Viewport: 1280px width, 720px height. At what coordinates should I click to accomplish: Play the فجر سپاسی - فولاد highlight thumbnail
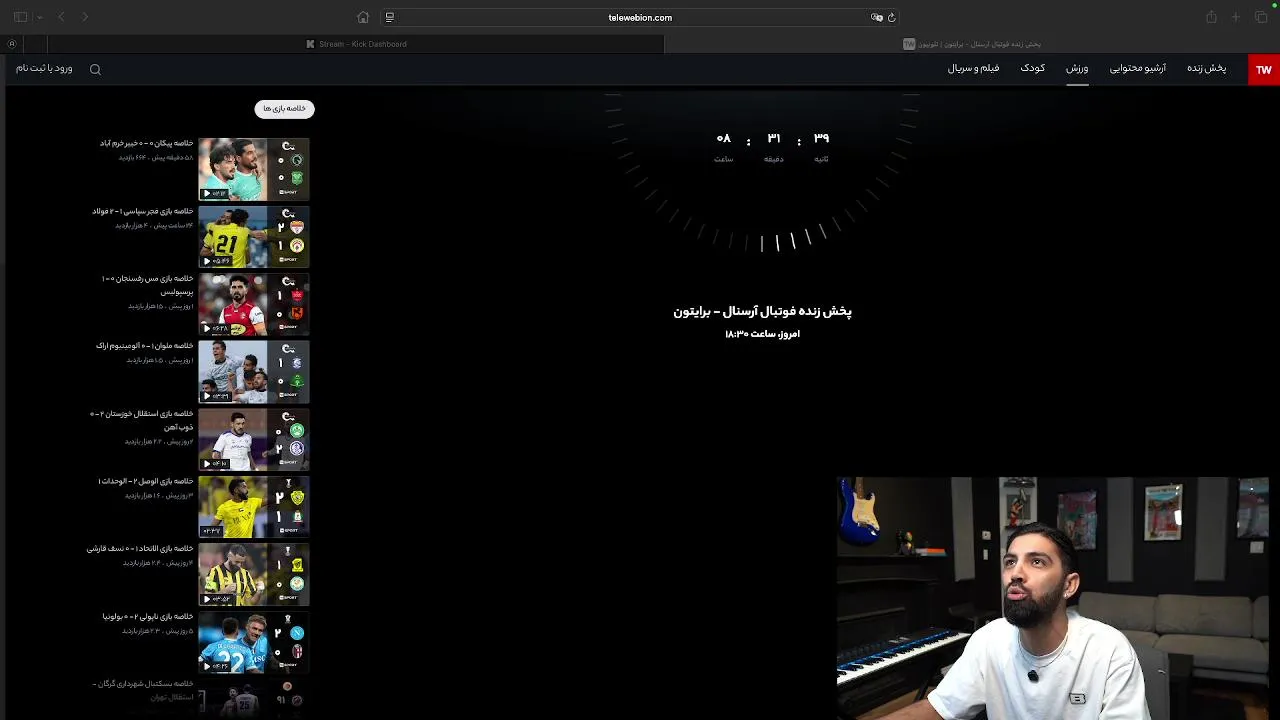254,237
